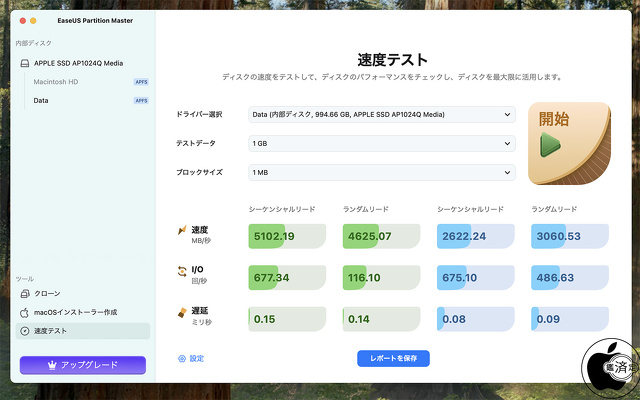Screen dimensions: 640x400
Task: Close the window with red button
Action: click(x=23, y=21)
